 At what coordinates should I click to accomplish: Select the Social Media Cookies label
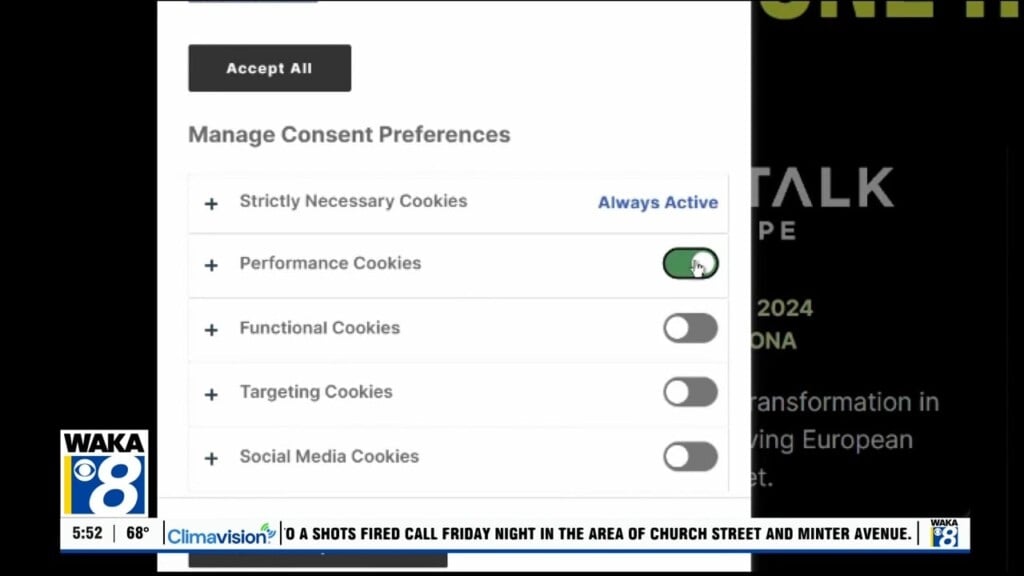[x=329, y=456]
